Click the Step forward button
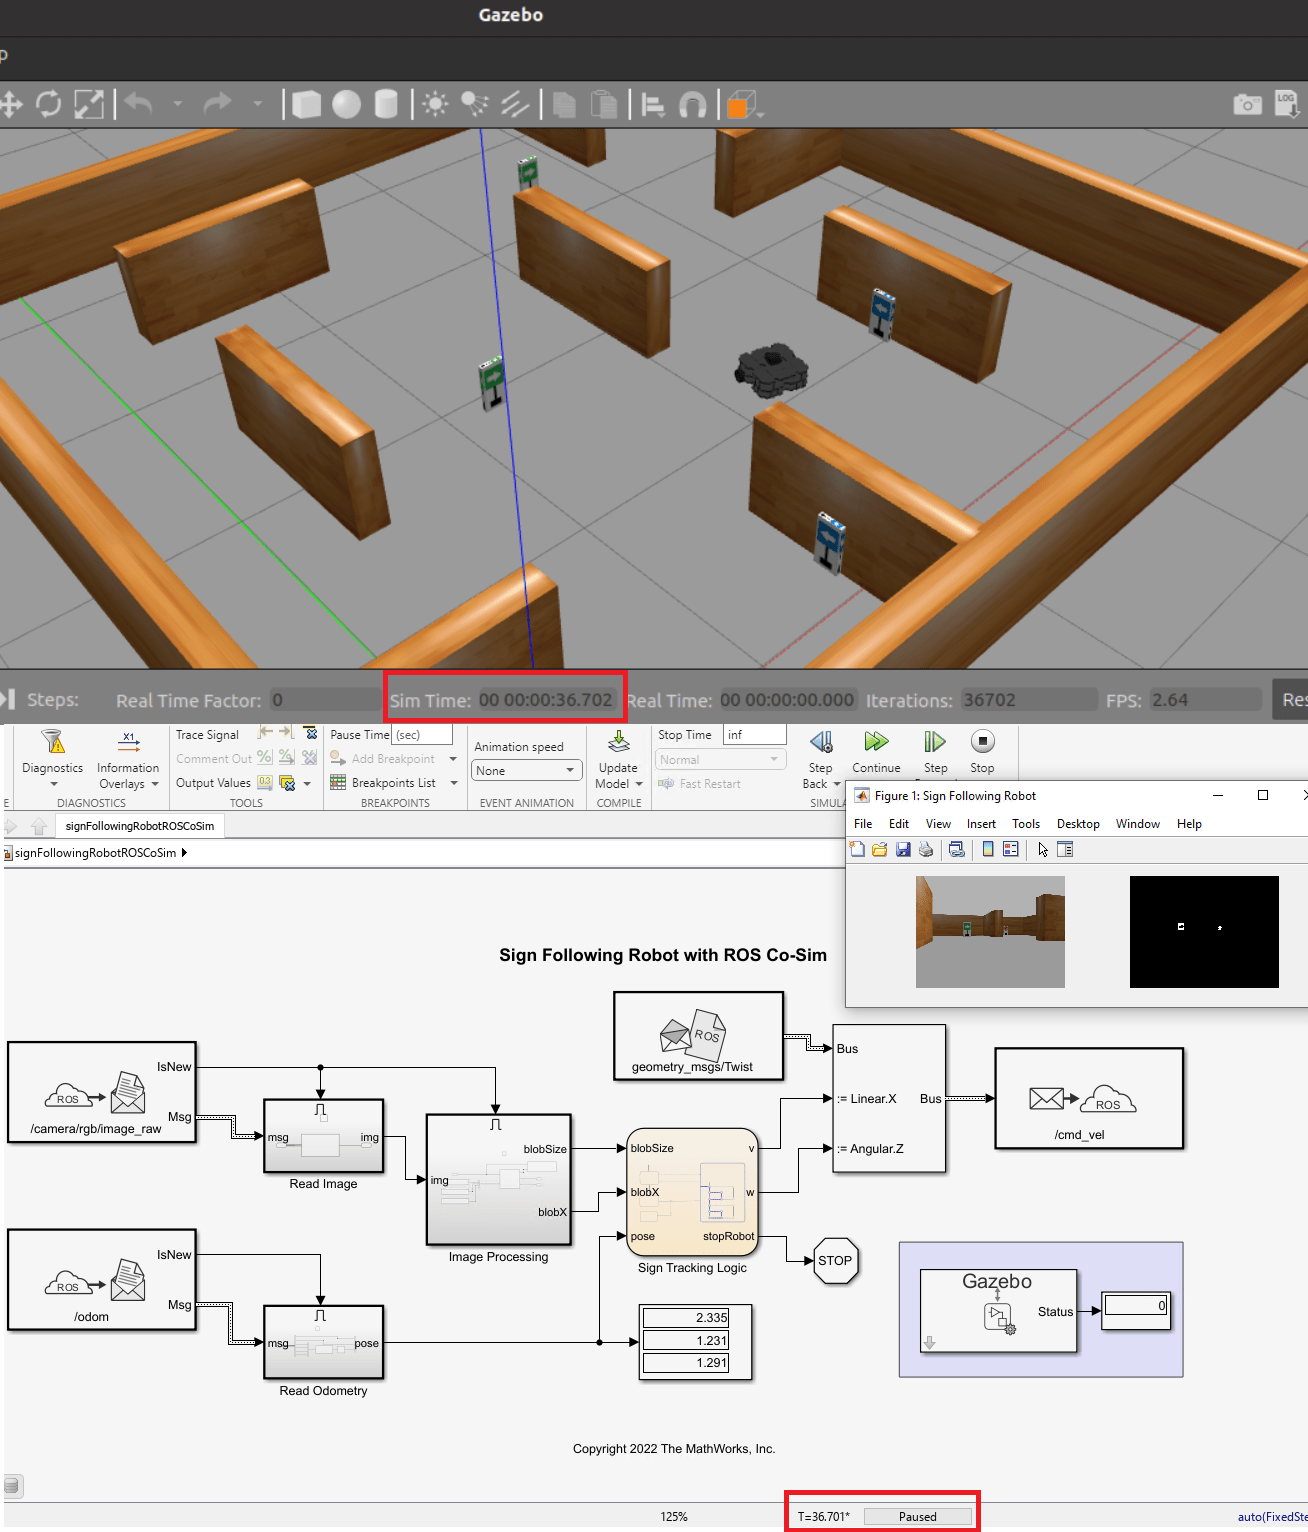 pos(935,752)
